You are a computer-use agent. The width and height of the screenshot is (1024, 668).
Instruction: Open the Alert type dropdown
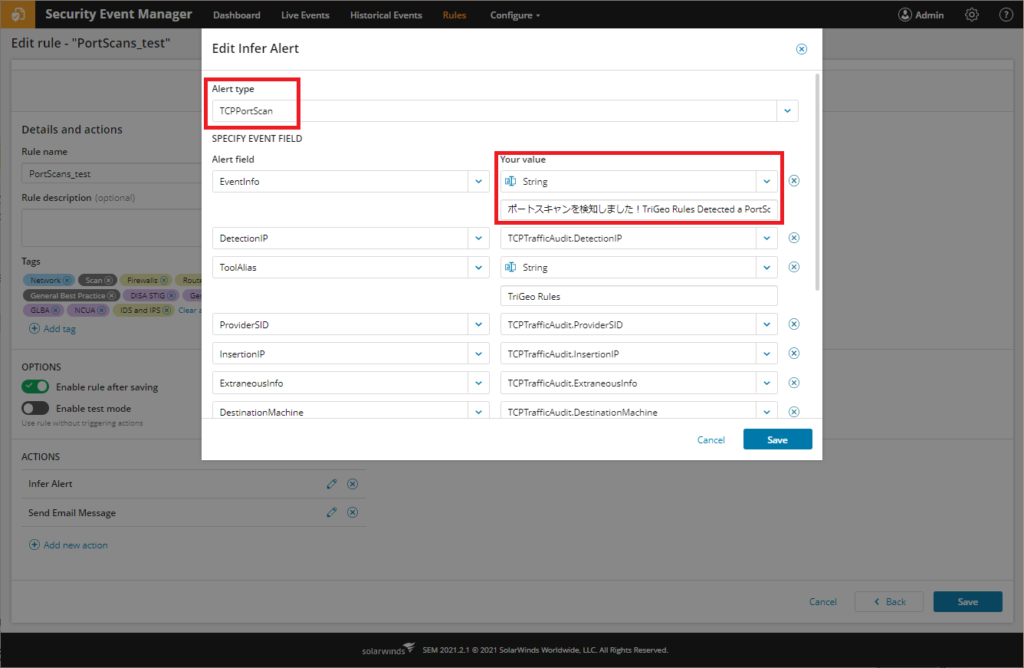[x=787, y=111]
